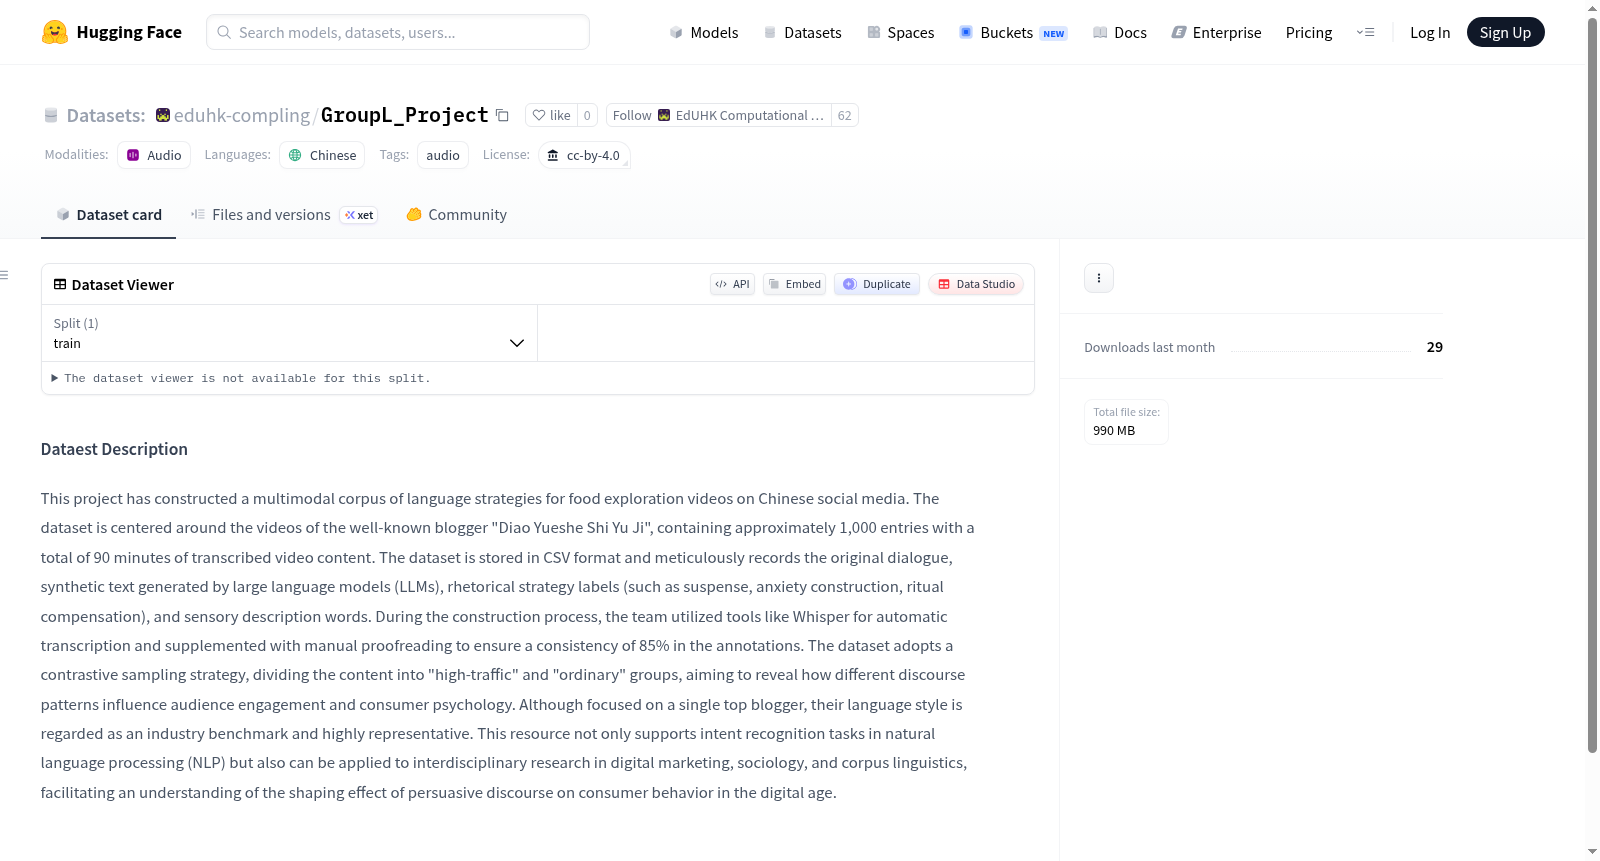Click the Sign Up button
The height and width of the screenshot is (861, 1600).
(1505, 32)
